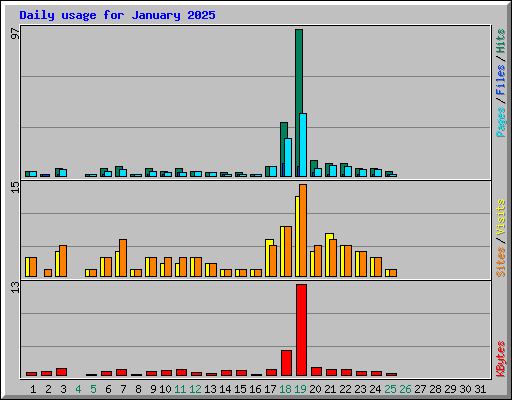
Task: Click the '97' y-axis maximum label
Action: (x=15, y=34)
